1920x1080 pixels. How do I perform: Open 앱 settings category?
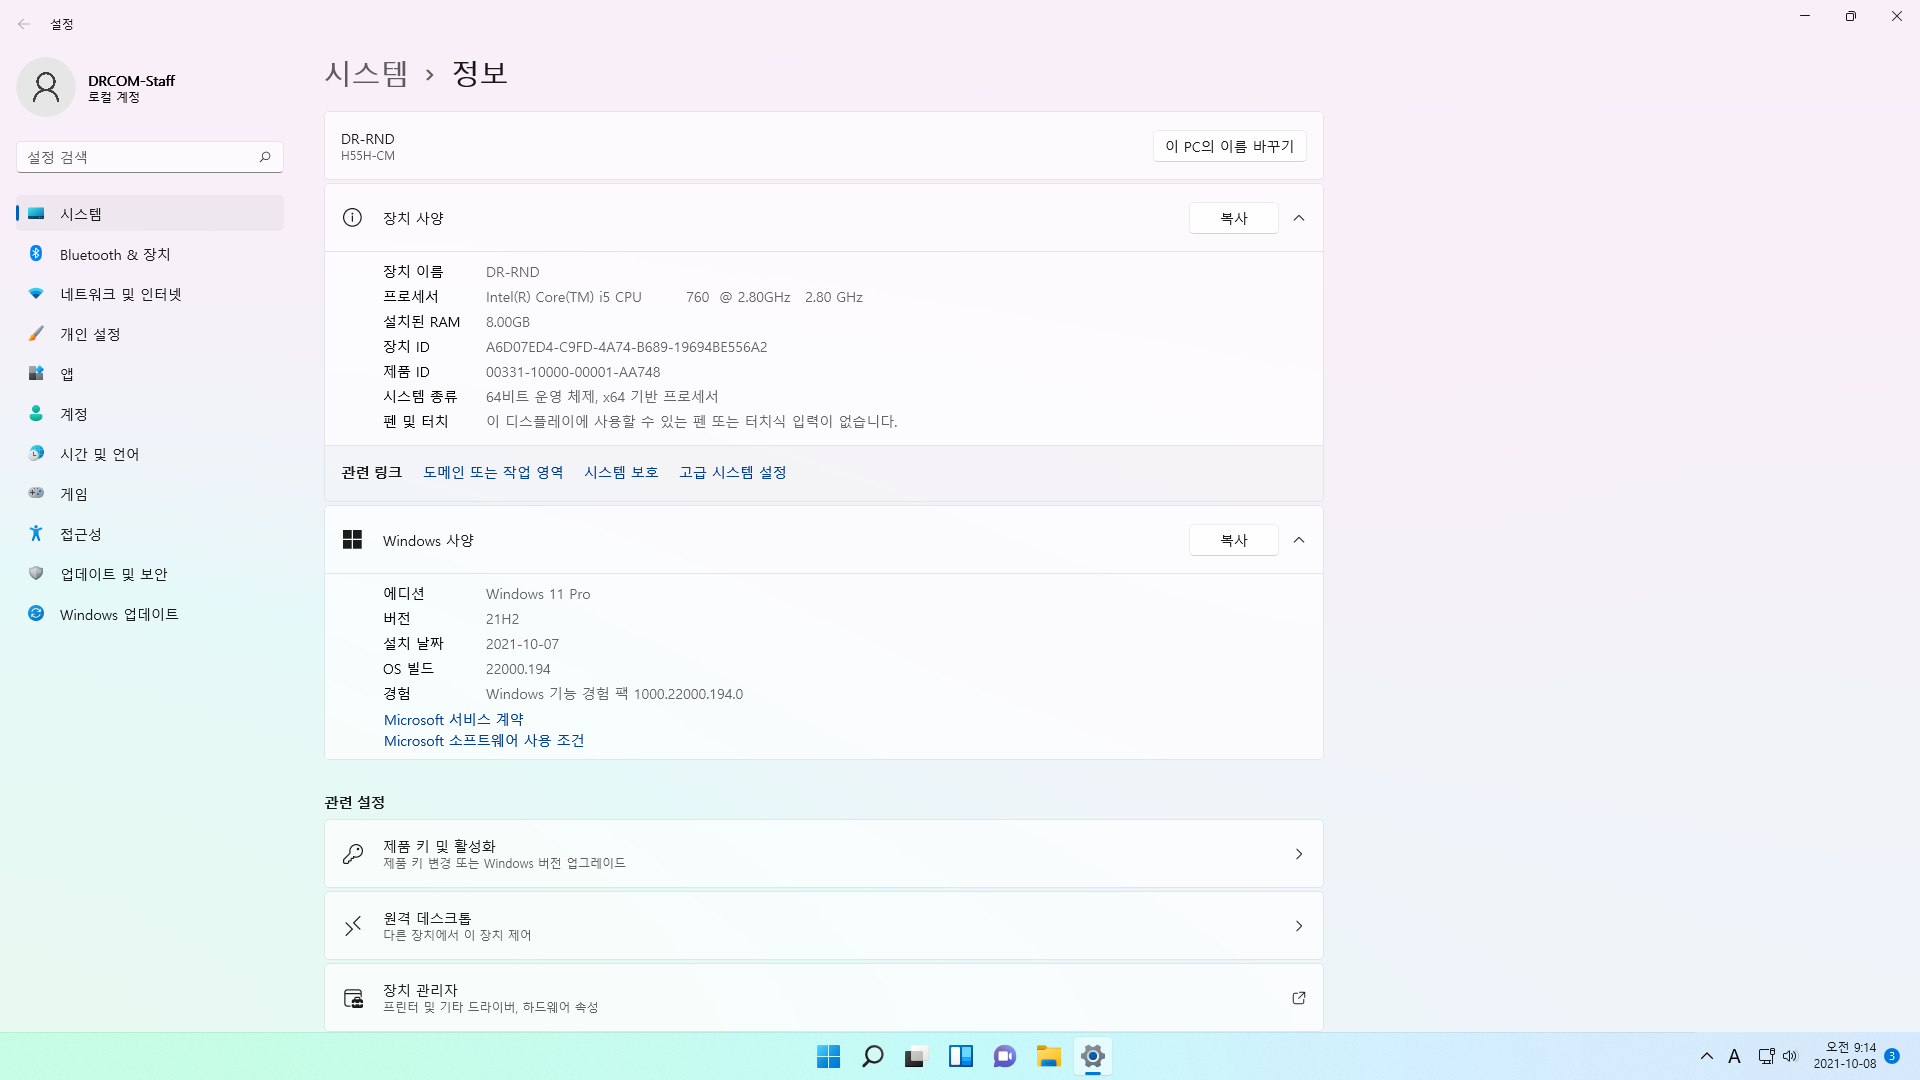pyautogui.click(x=150, y=374)
